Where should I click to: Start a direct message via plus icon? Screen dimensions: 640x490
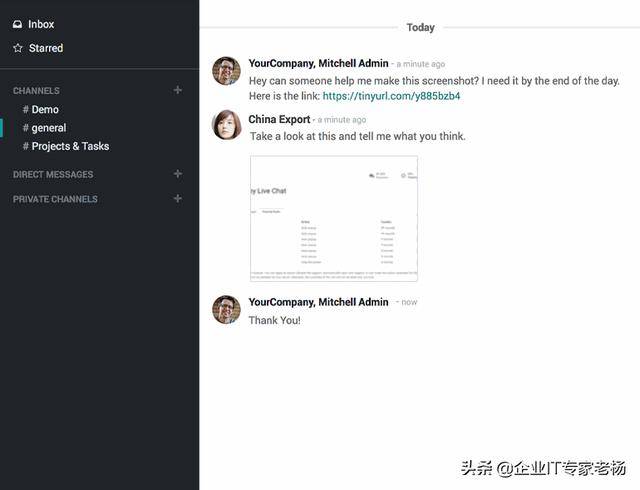[178, 174]
